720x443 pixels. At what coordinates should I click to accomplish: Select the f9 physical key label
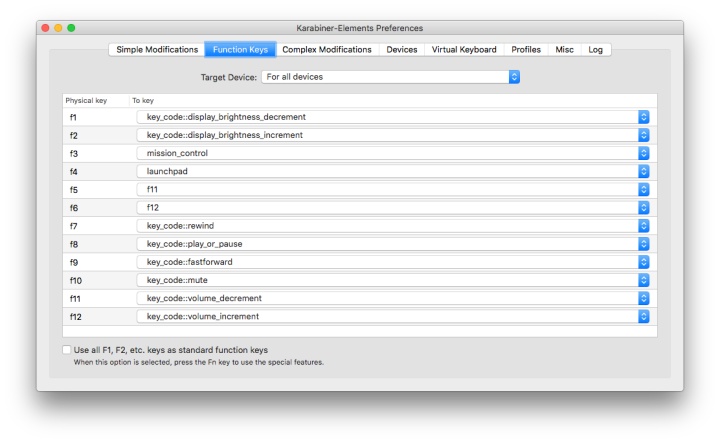click(x=74, y=263)
